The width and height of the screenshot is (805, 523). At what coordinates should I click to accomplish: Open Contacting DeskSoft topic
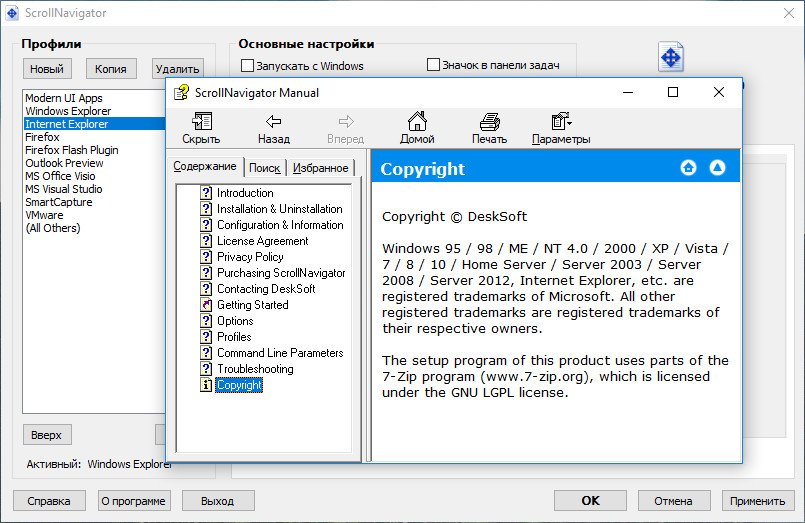266,289
